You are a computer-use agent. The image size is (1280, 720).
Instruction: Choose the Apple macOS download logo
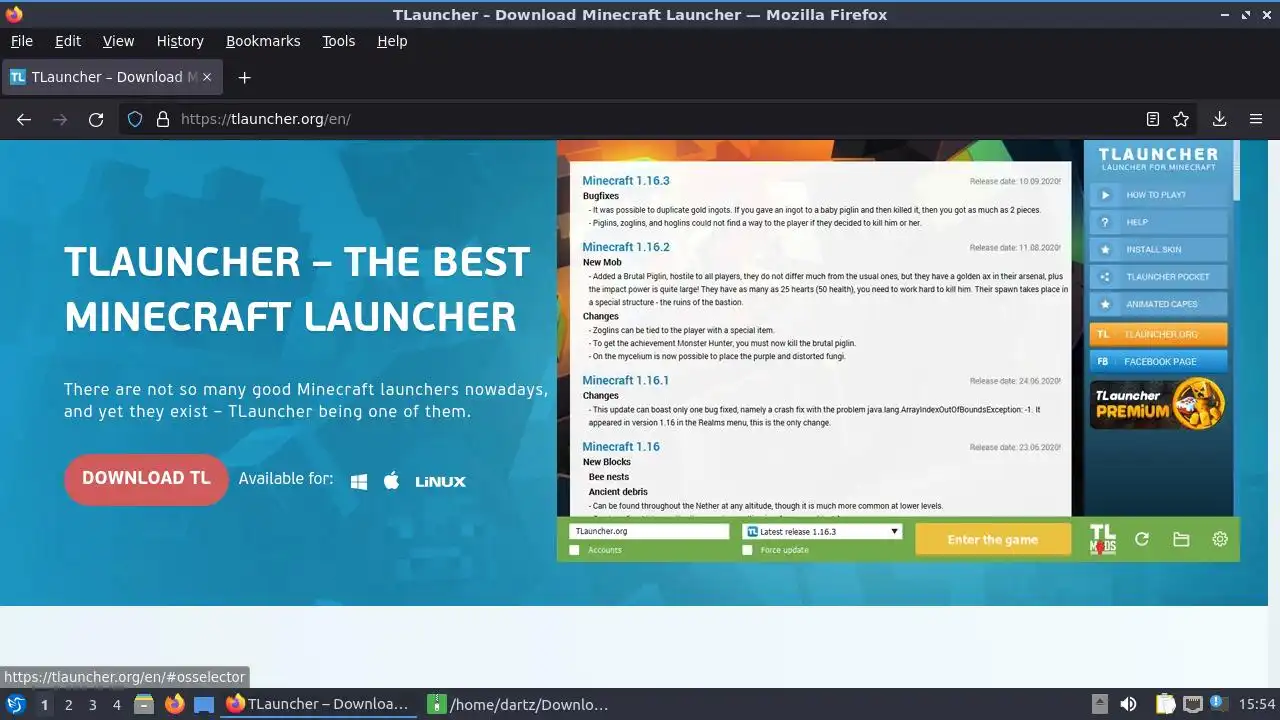pos(392,480)
